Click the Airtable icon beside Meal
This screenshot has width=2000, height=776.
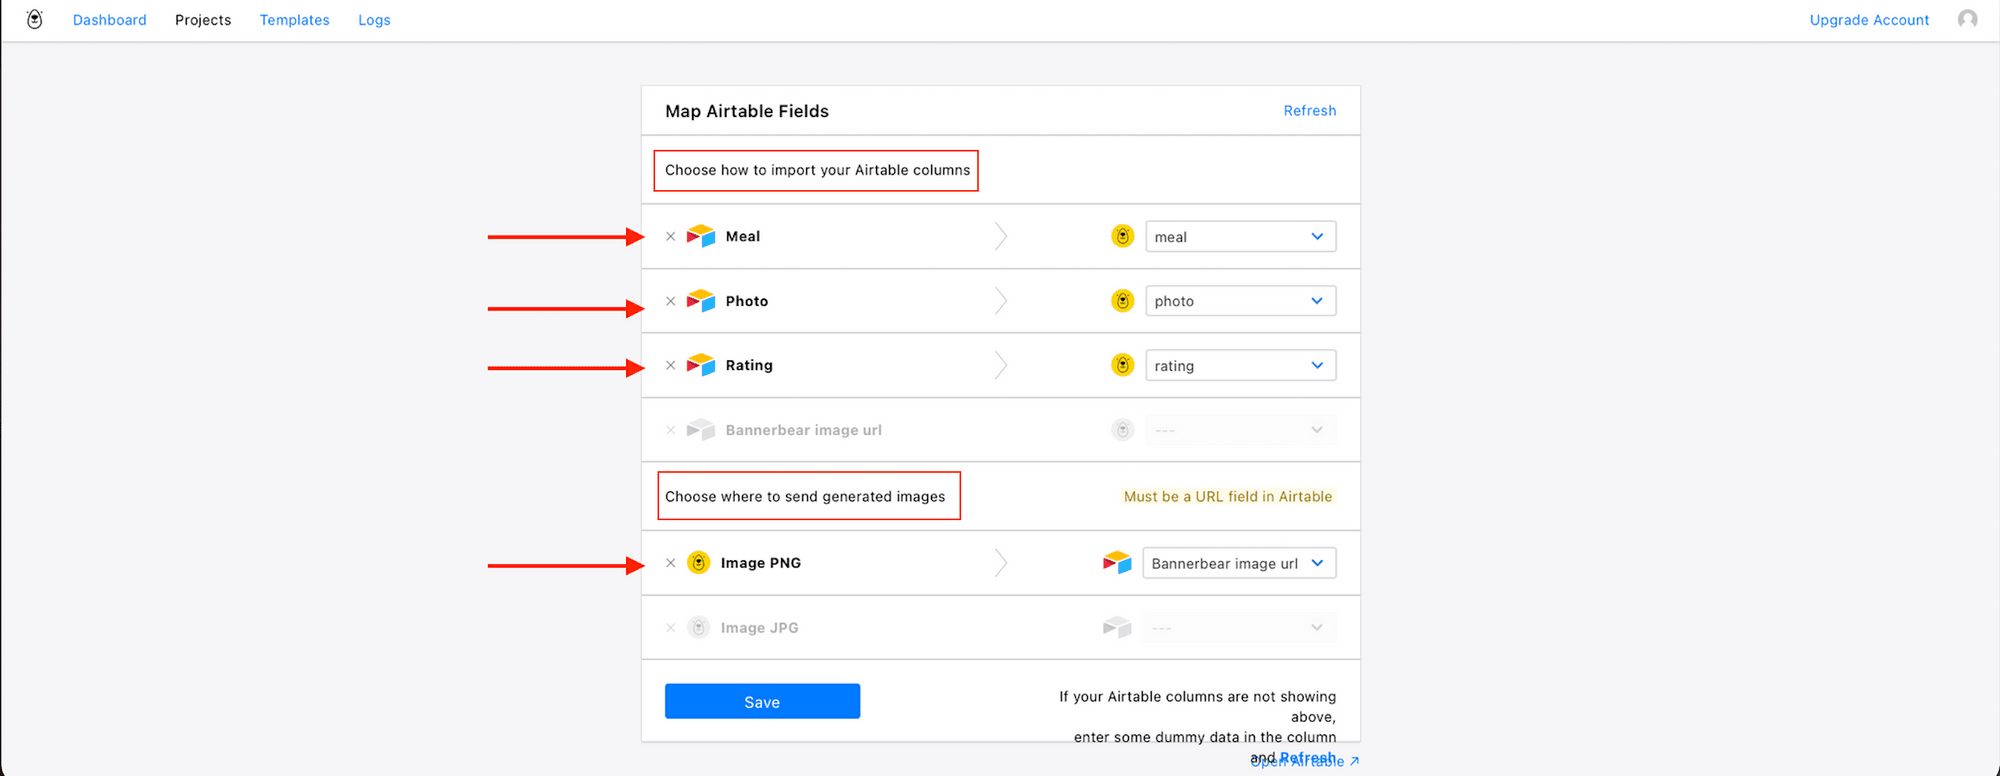coord(701,237)
